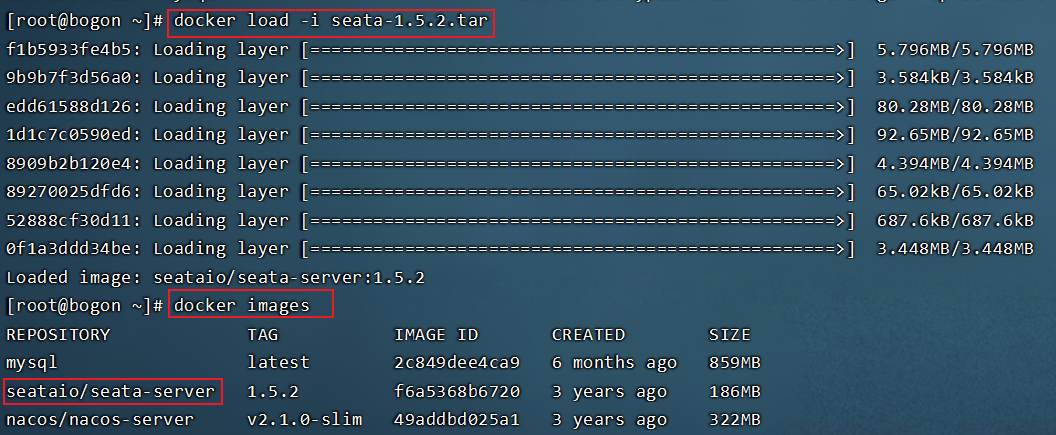Click the CREATED column header
This screenshot has height=435, width=1056.
tap(589, 335)
